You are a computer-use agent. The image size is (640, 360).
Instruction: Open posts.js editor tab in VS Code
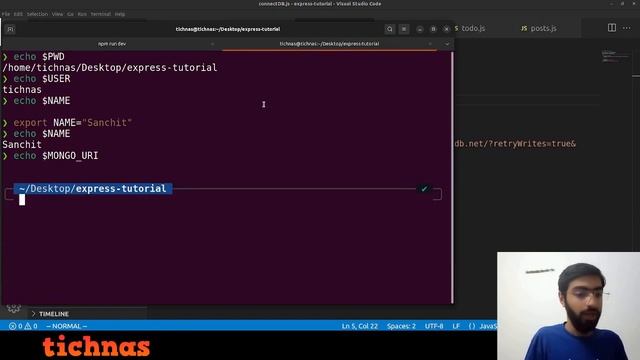click(x=539, y=28)
